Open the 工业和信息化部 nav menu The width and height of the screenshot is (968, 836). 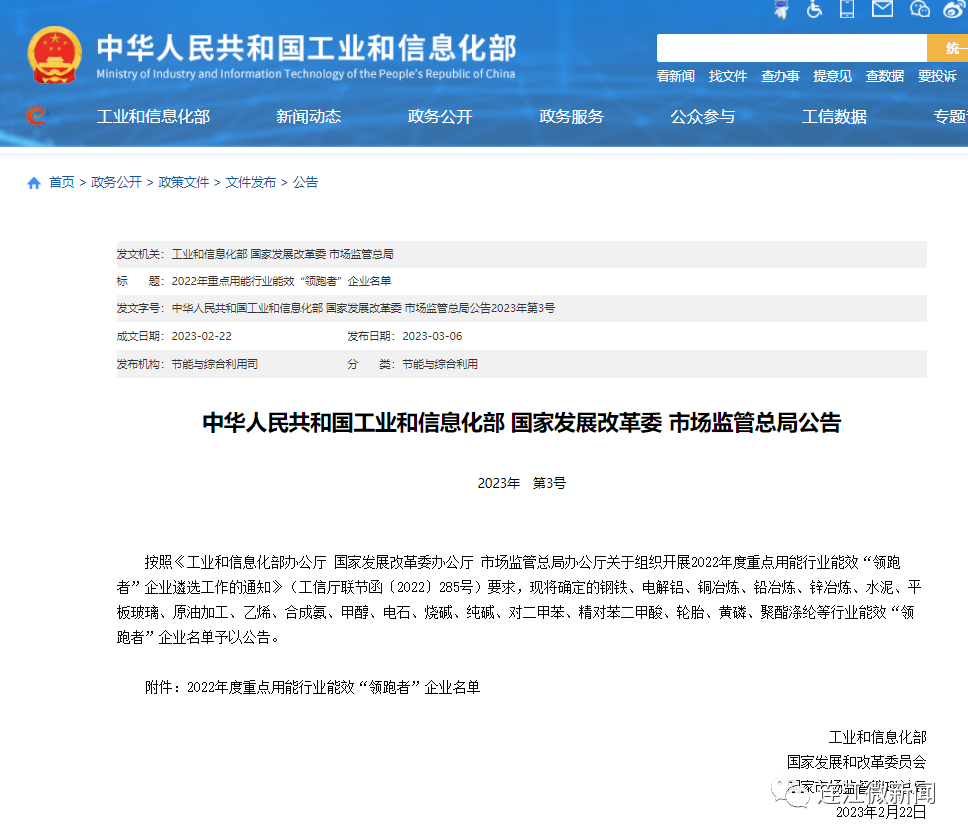coord(154,117)
